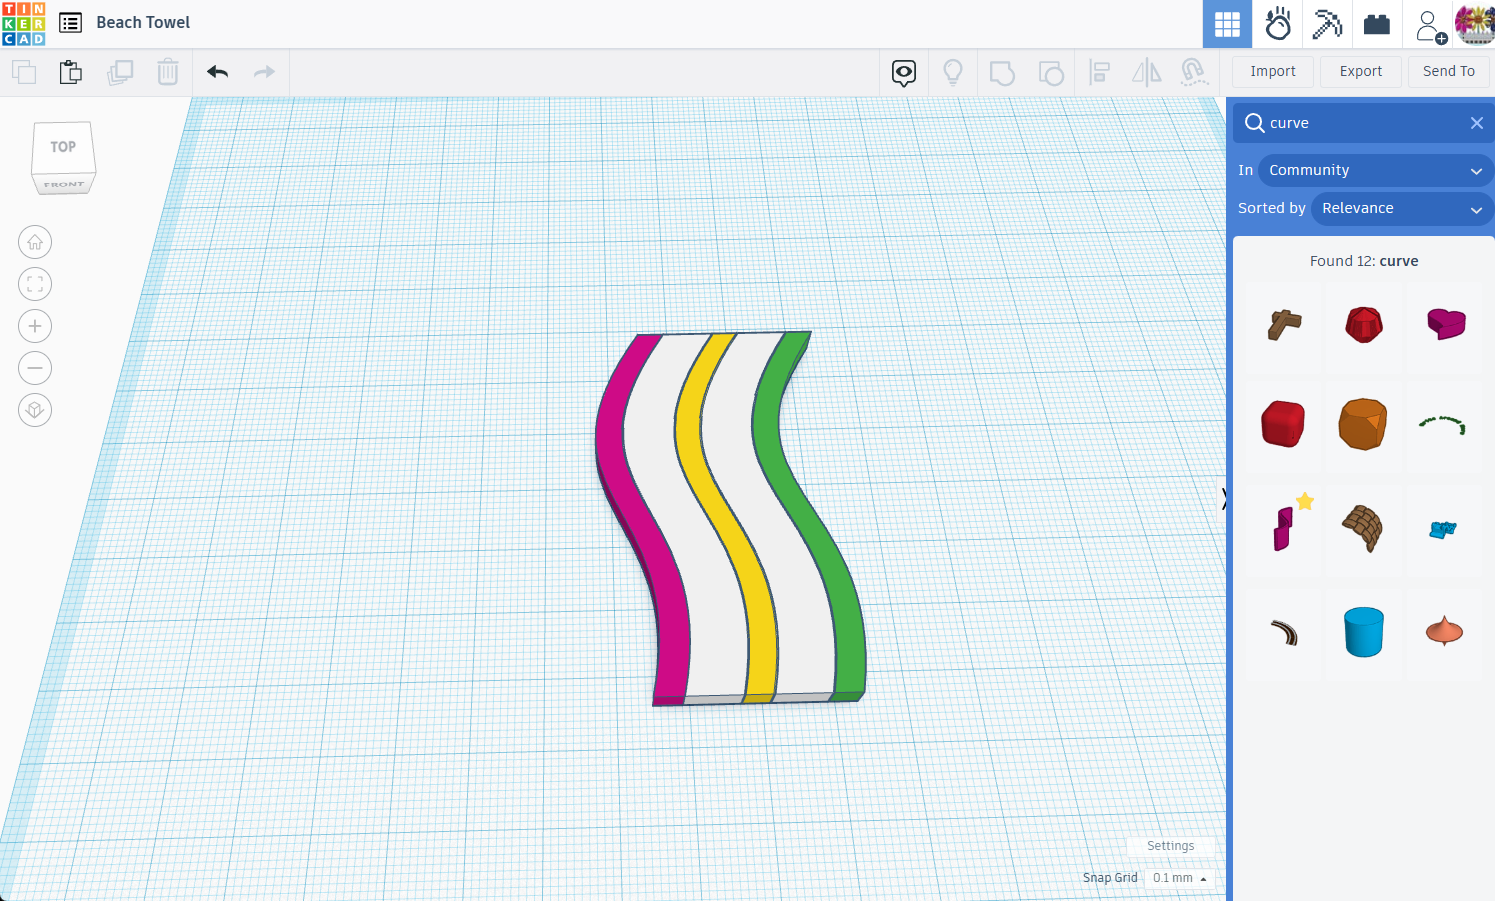Toggle the Notes visibility icon
This screenshot has width=1495, height=901.
tap(904, 73)
